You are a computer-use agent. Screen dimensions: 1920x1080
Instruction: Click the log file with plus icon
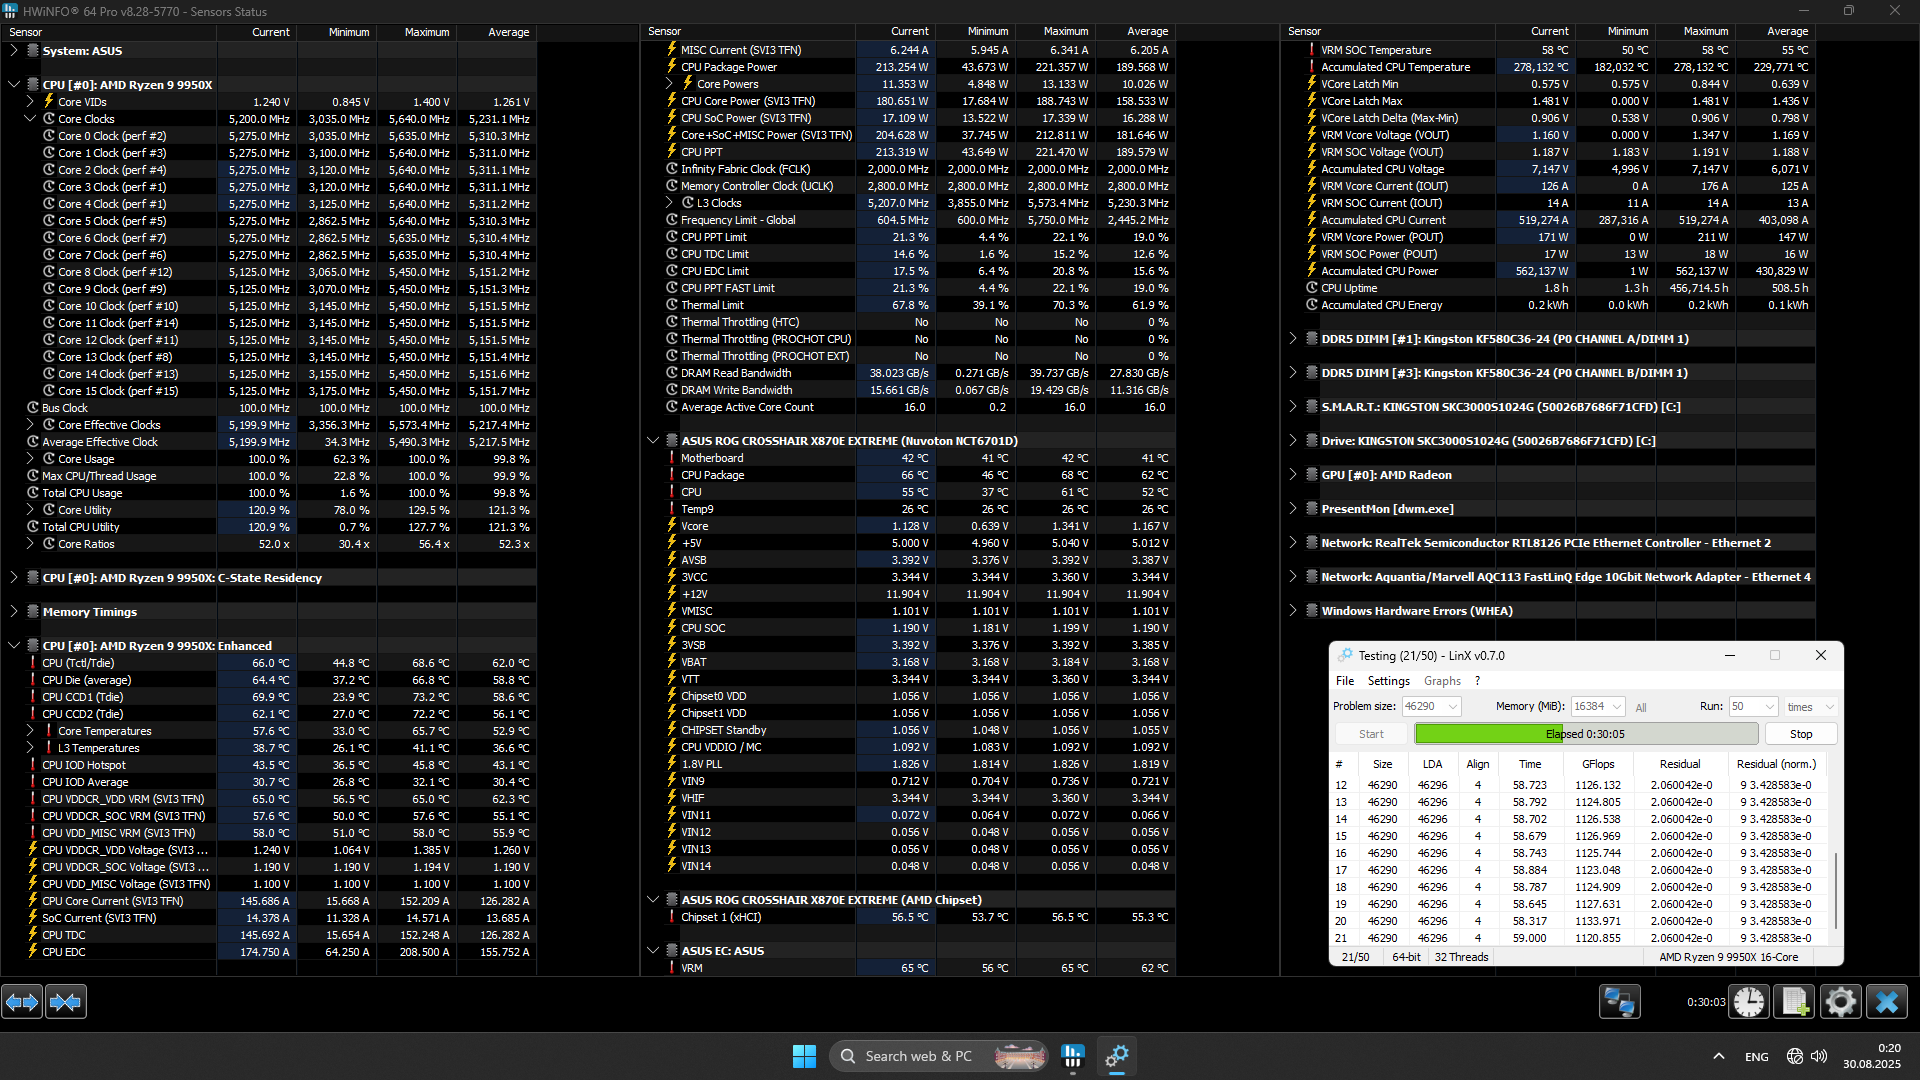coord(1794,1001)
